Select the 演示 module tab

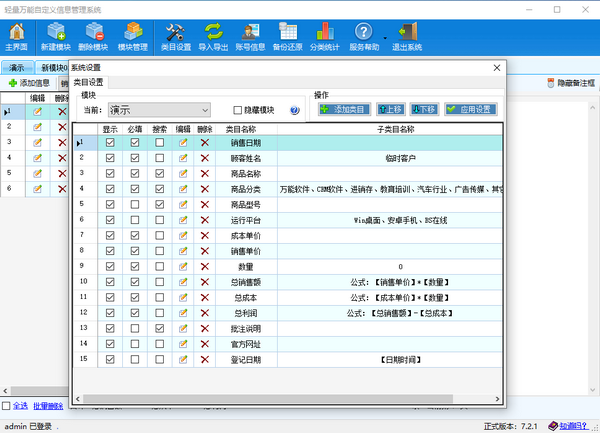17,68
